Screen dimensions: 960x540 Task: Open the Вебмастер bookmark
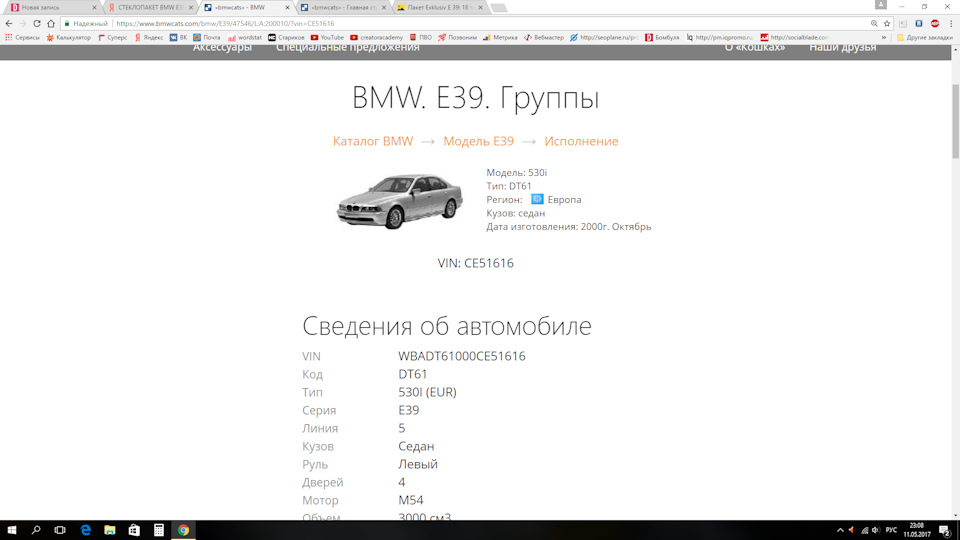544,37
